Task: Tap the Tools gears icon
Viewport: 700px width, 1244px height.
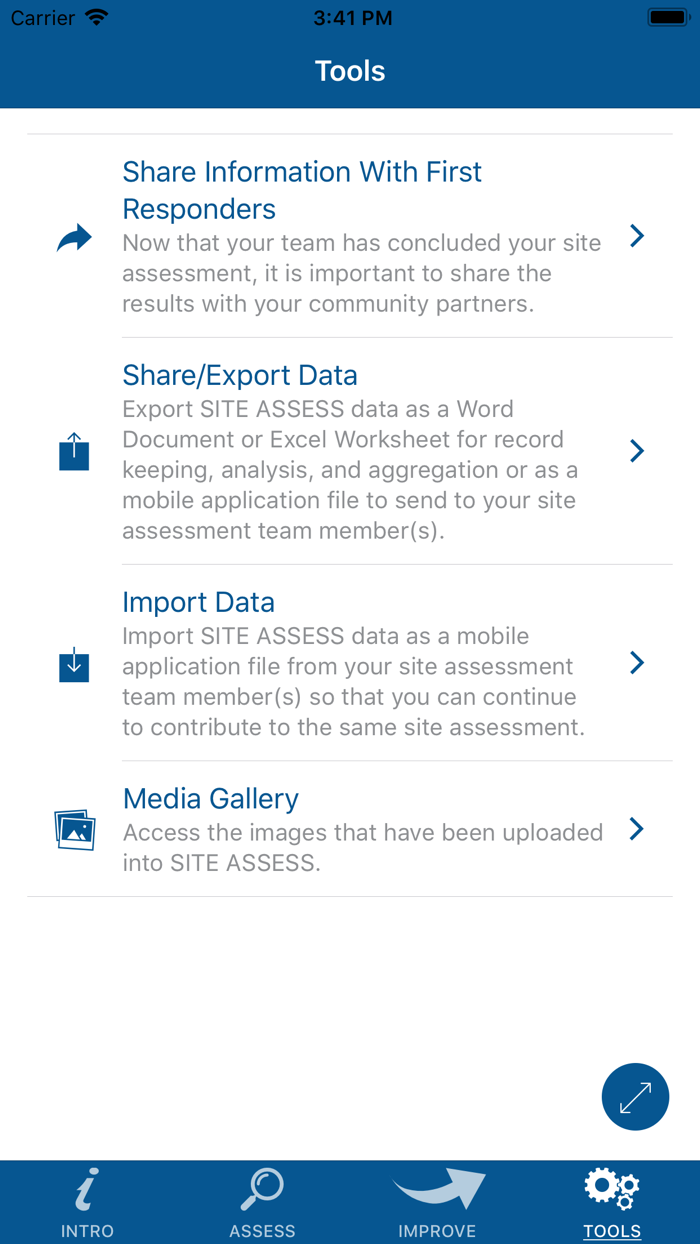Action: (x=611, y=1188)
